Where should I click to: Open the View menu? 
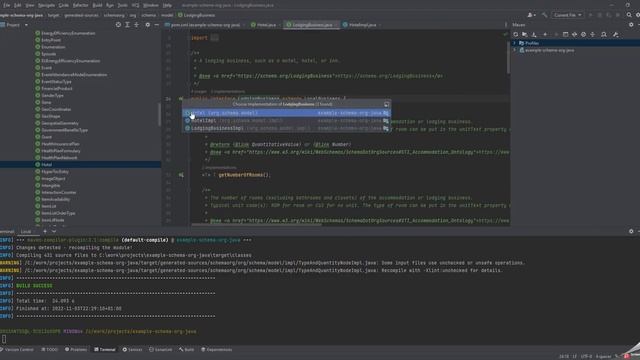[30, 5]
